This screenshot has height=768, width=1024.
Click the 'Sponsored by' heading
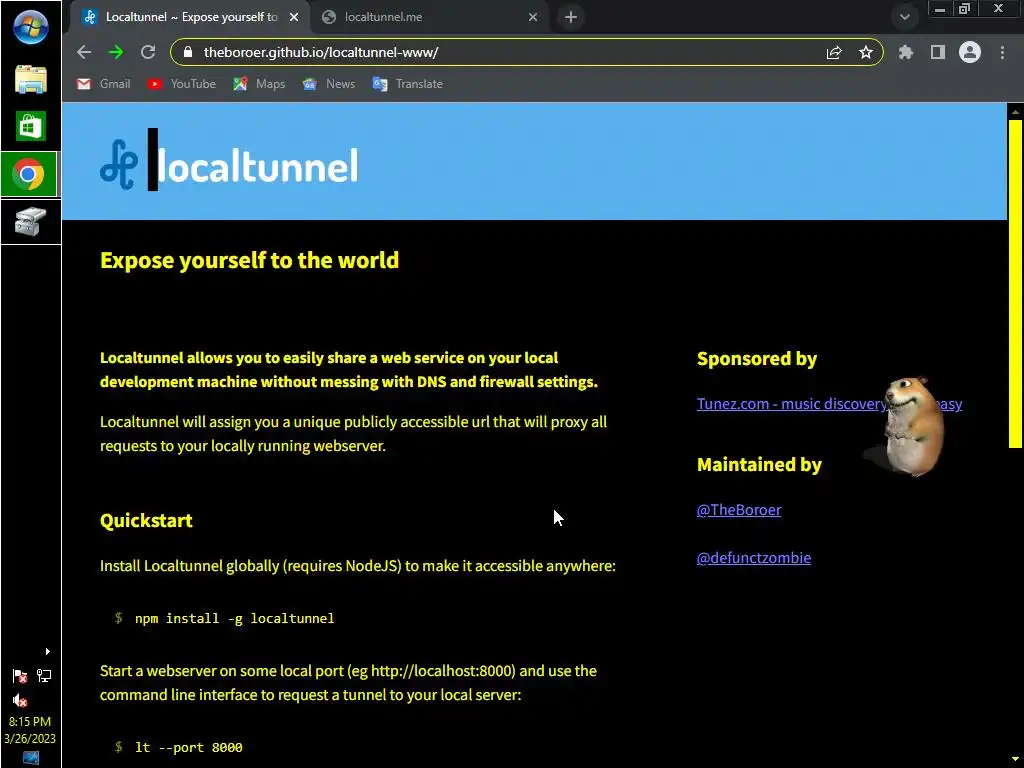click(757, 359)
